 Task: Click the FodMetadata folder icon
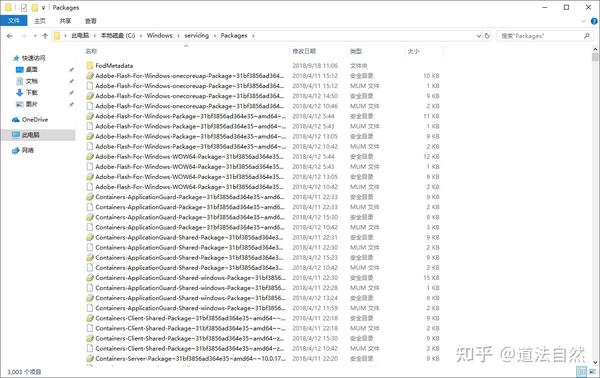click(90, 65)
